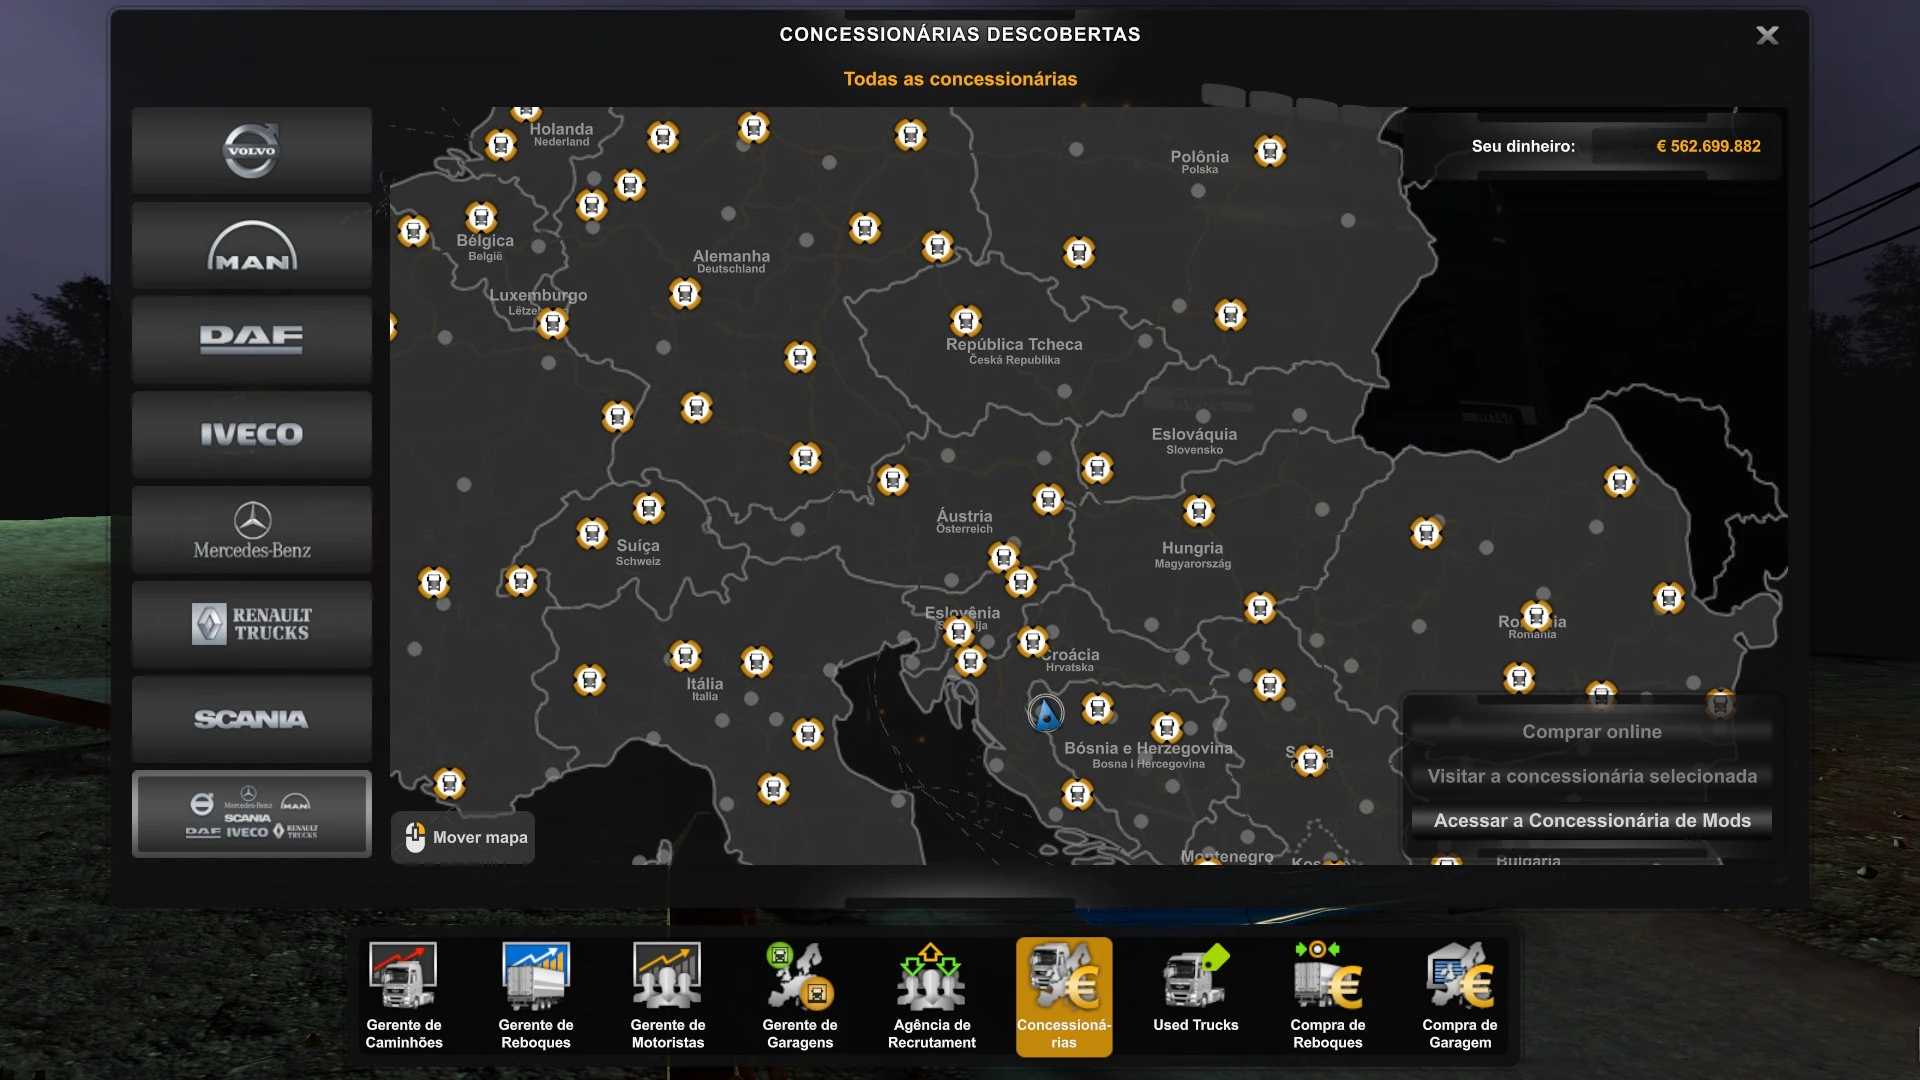Open Gerente de Reboques manager
Image resolution: width=1920 pixels, height=1080 pixels.
pyautogui.click(x=535, y=996)
